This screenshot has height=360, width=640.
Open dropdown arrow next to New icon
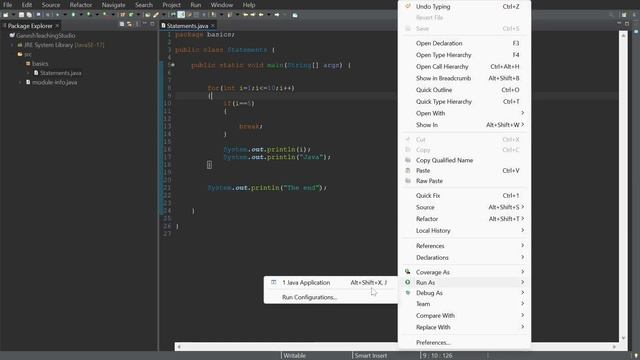click(13, 15)
